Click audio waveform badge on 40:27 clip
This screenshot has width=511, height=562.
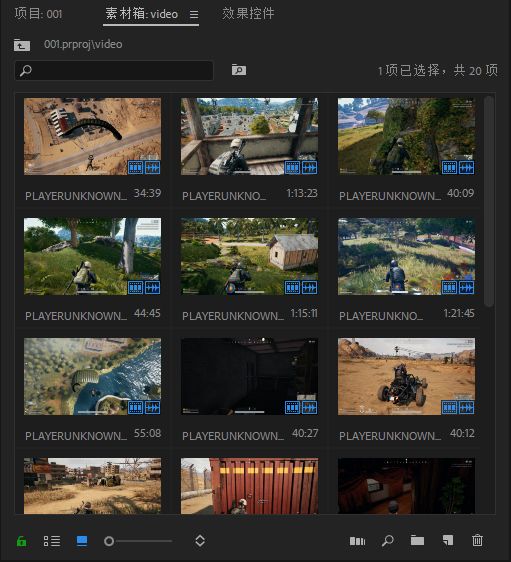(309, 408)
